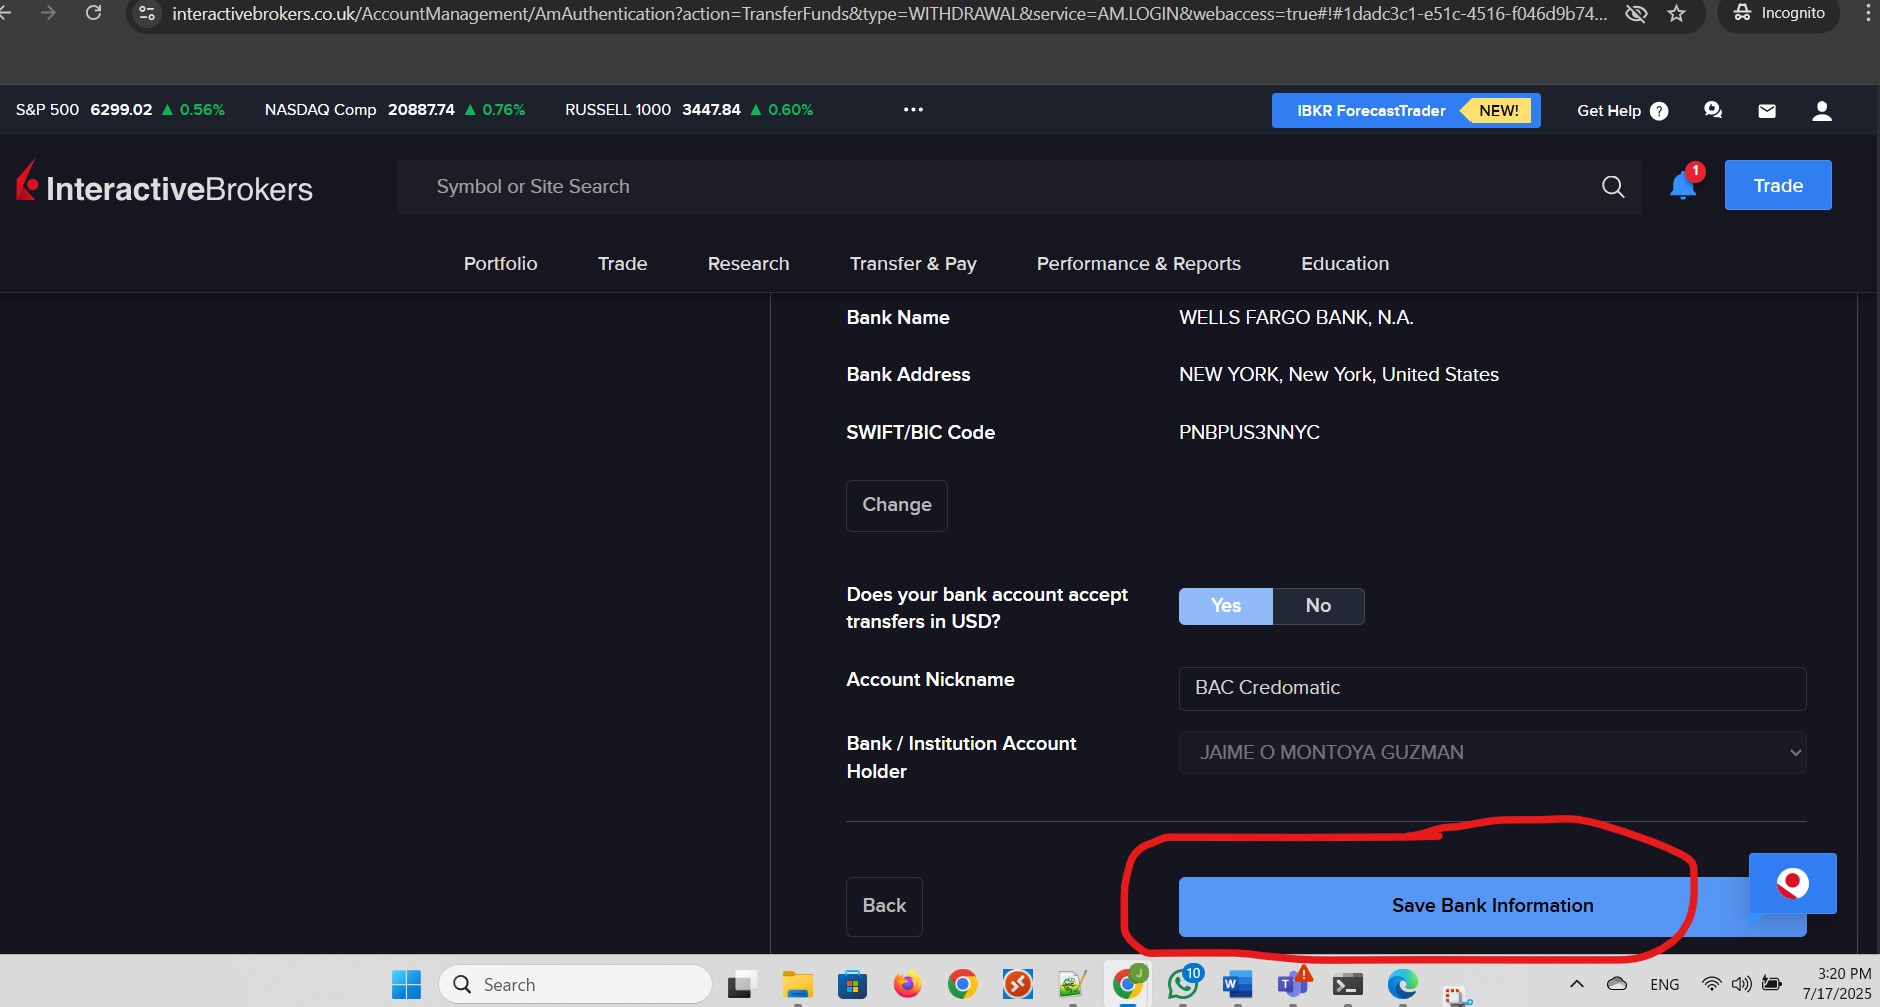This screenshot has height=1007, width=1880.
Task: Open Microsoft Word from taskbar
Action: pyautogui.click(x=1237, y=985)
